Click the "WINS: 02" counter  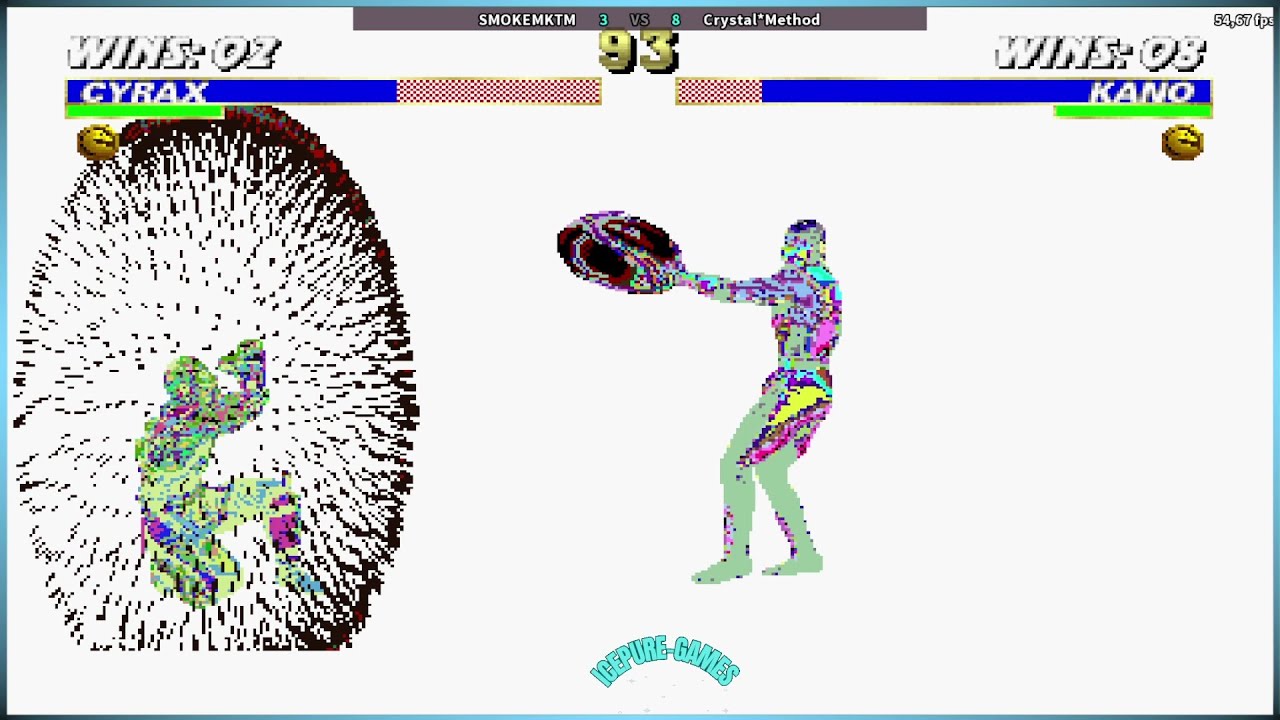tap(173, 53)
